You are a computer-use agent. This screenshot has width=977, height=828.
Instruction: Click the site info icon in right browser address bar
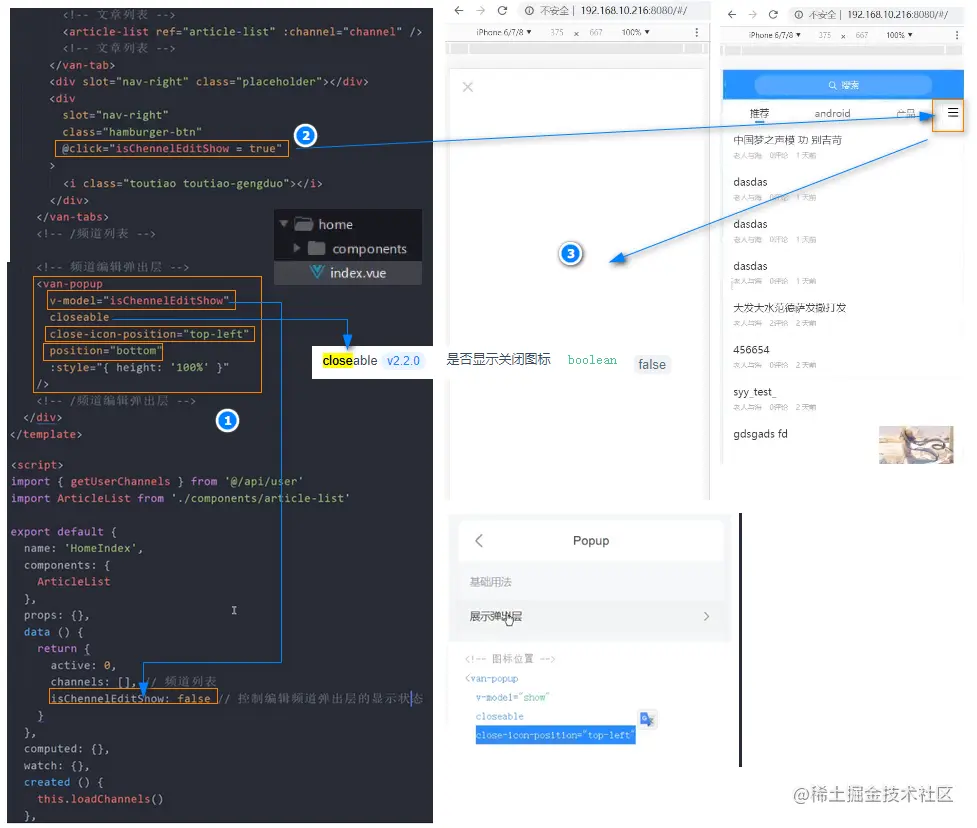pyautogui.click(x=798, y=14)
